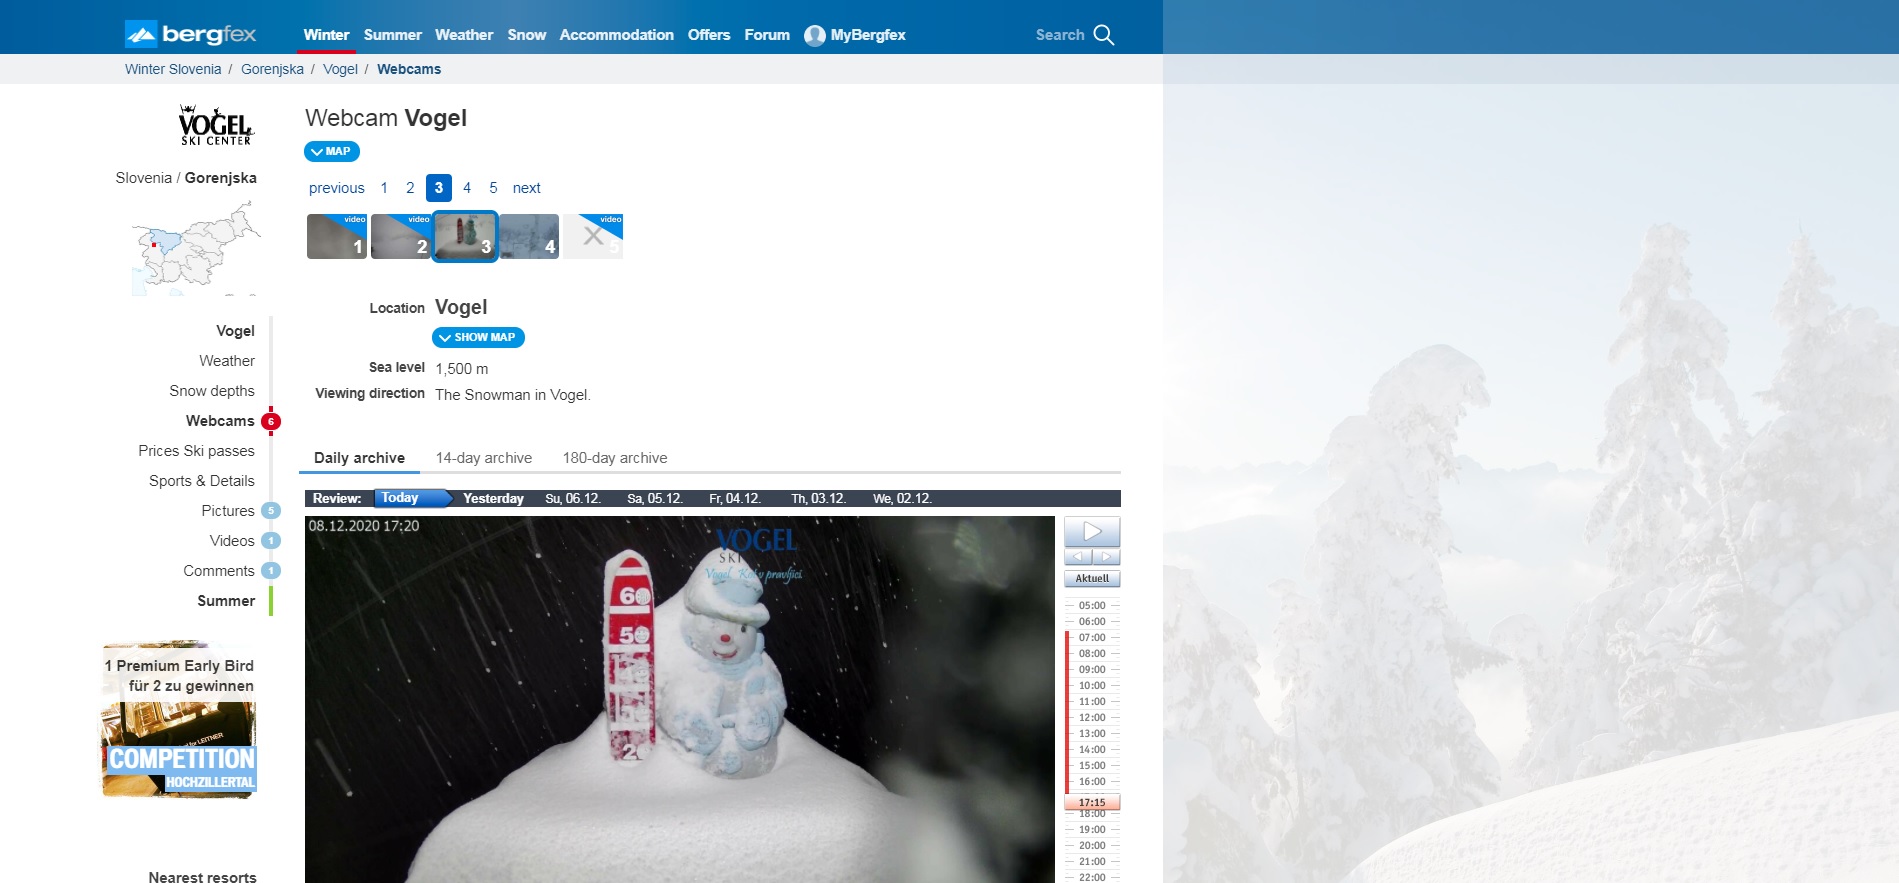Open webcam thumbnail number 4
Screen dimensions: 1899x883
tap(529, 237)
